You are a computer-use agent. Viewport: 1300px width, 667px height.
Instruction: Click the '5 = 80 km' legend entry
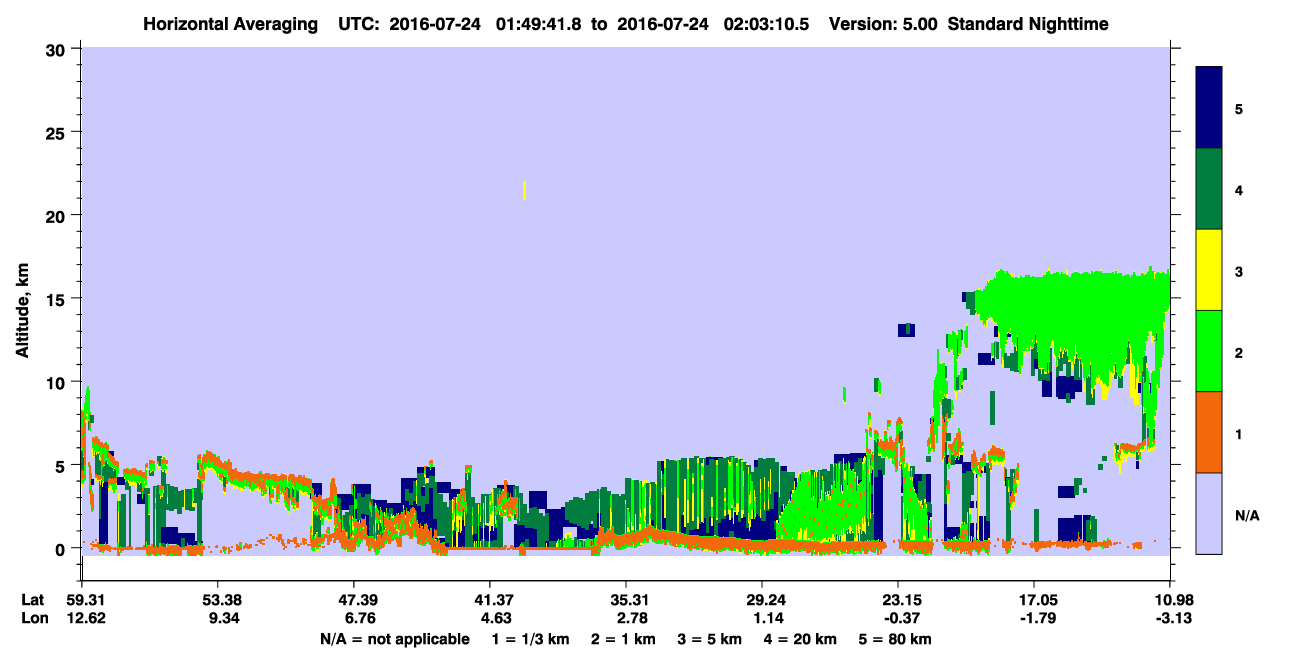pyautogui.click(x=897, y=639)
